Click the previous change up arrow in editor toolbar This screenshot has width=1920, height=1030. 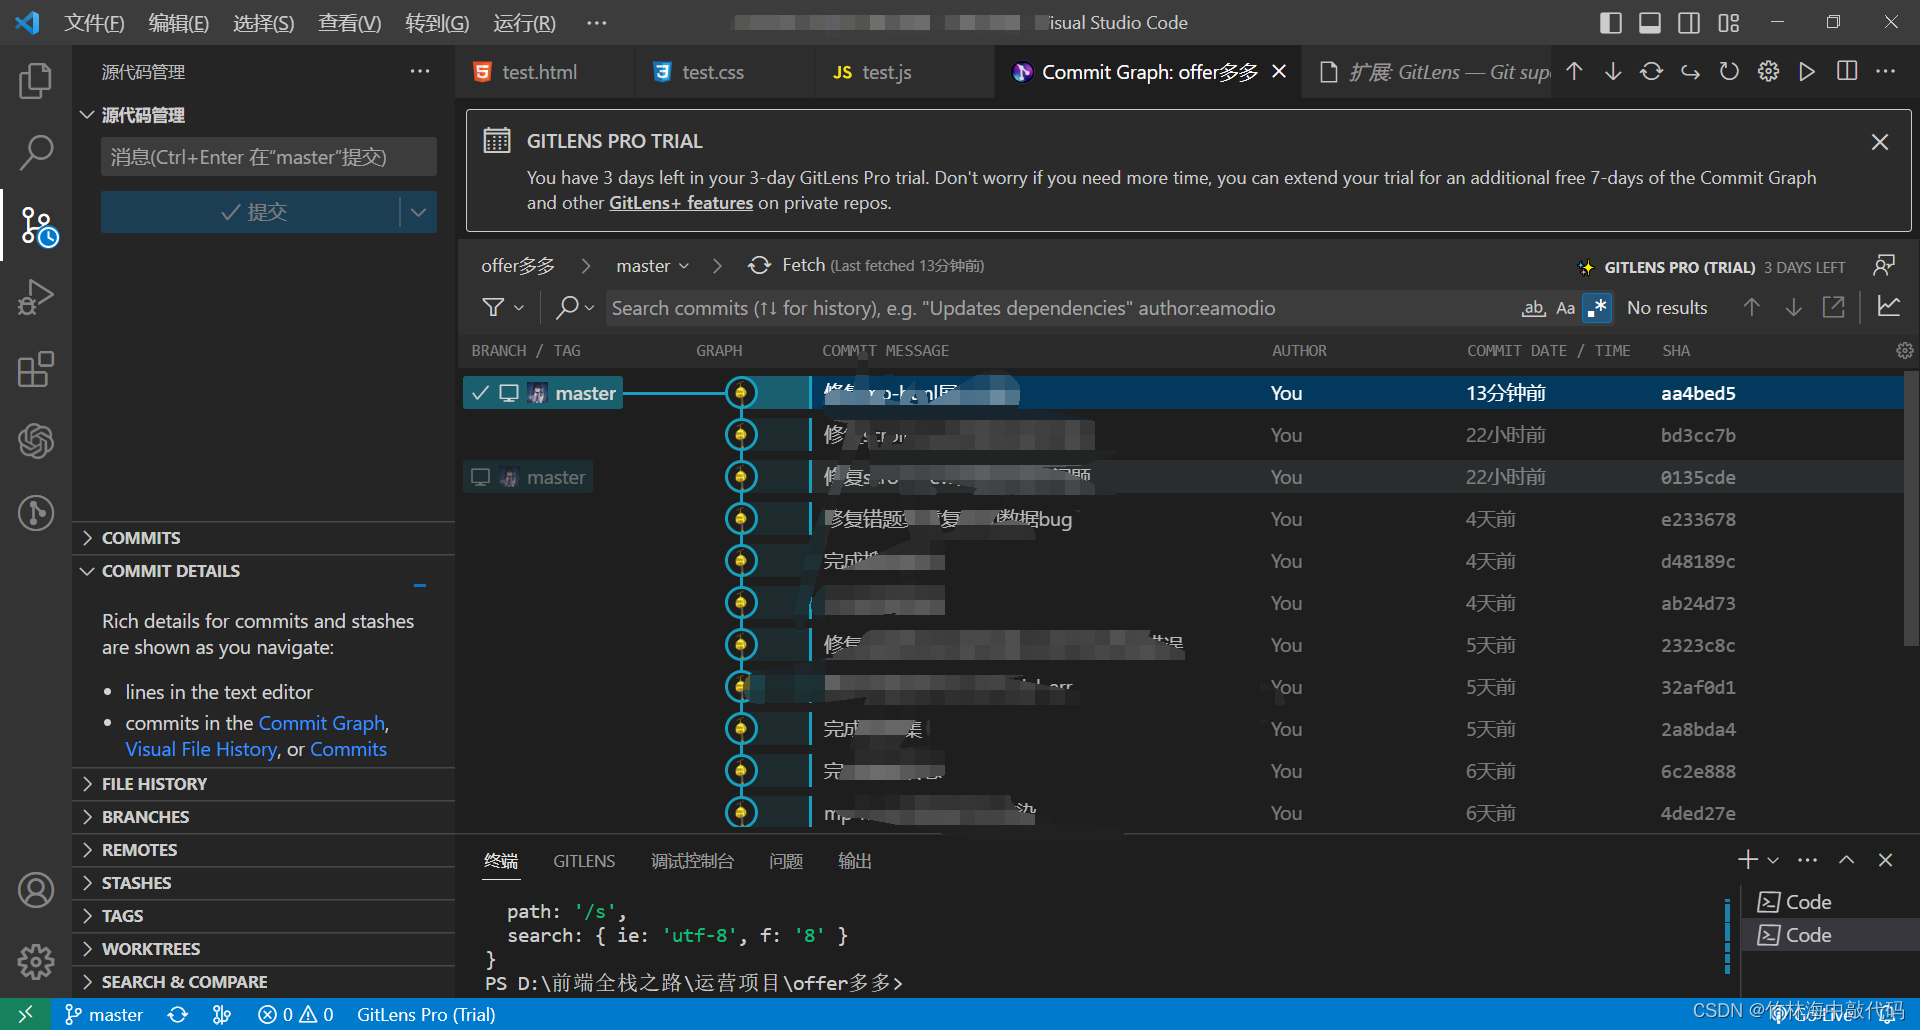(x=1574, y=71)
